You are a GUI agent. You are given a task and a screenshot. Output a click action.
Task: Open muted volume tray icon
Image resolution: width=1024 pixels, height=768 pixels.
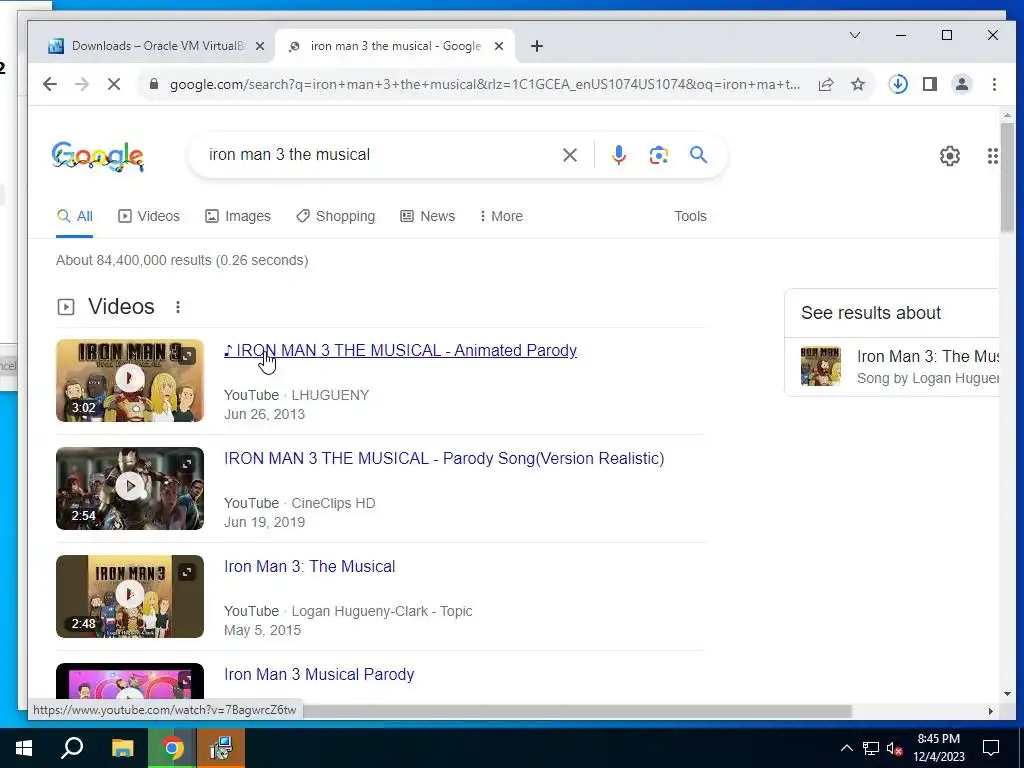(x=894, y=748)
